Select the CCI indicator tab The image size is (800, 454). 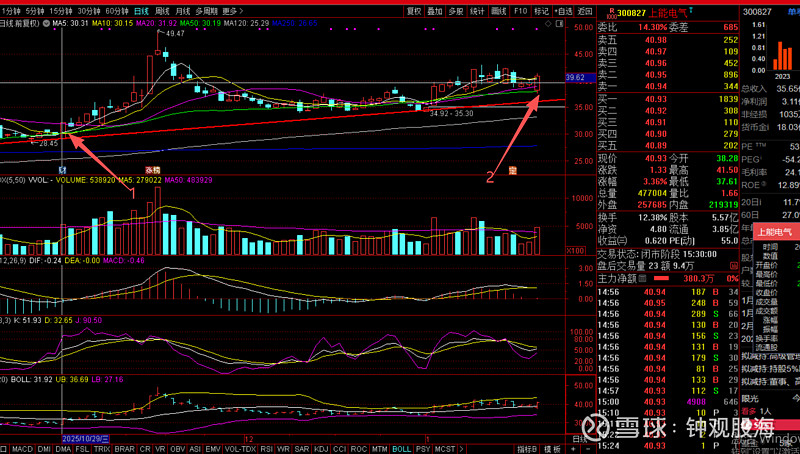pyautogui.click(x=340, y=449)
